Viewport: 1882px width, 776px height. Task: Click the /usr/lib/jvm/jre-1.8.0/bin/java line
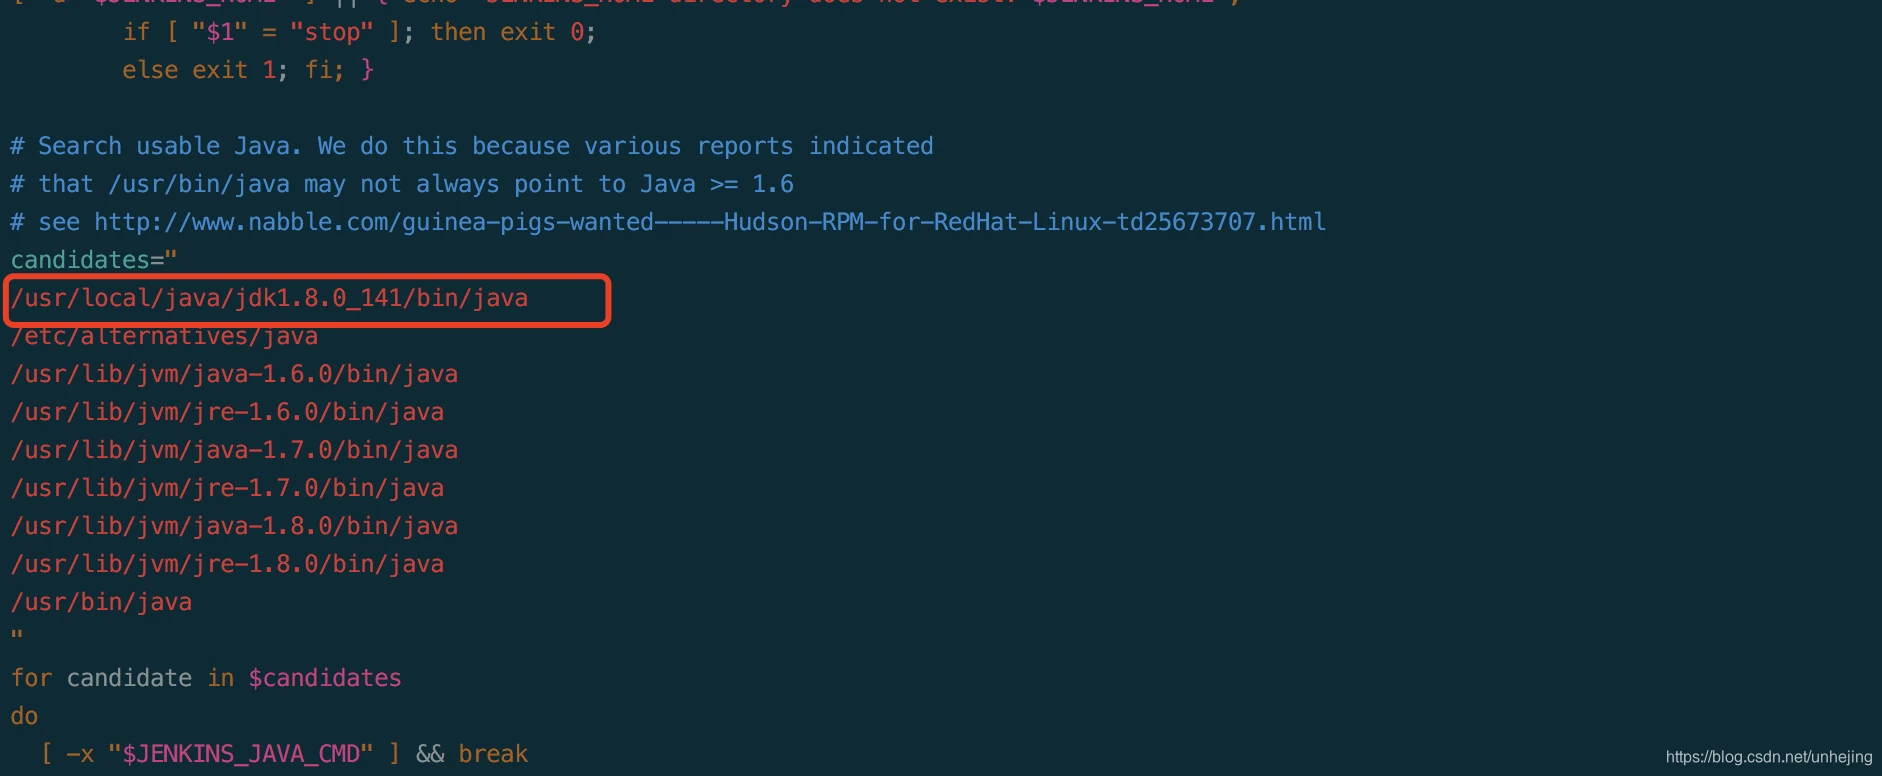(x=227, y=564)
